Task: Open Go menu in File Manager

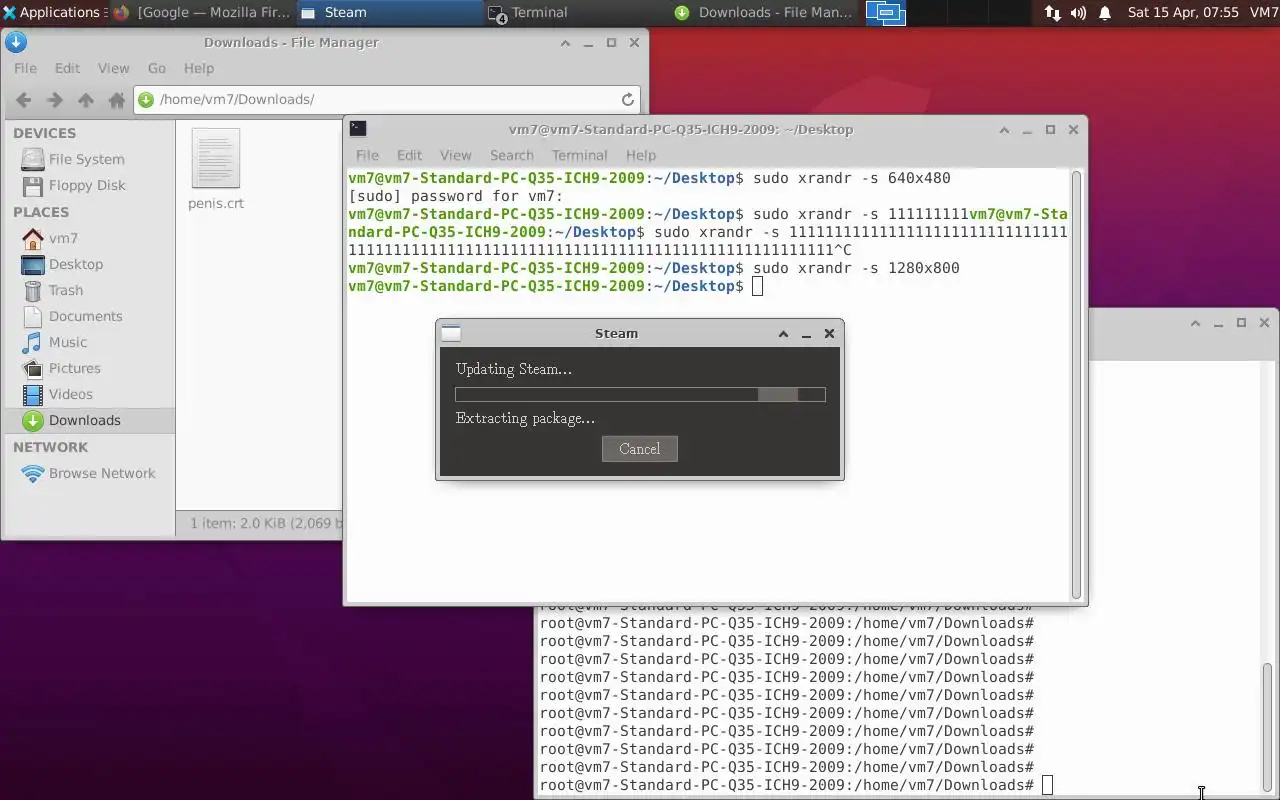Action: coord(157,68)
